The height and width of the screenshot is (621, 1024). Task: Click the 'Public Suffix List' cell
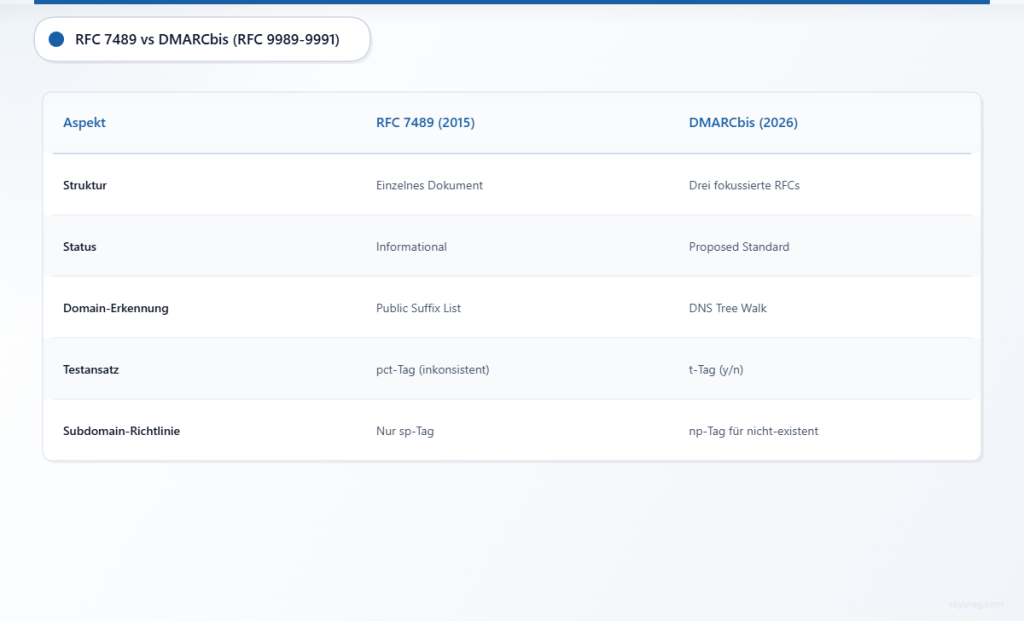418,308
